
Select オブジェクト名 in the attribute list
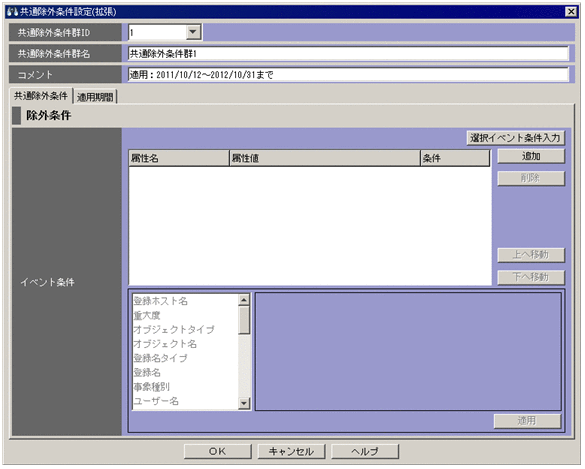pos(185,344)
